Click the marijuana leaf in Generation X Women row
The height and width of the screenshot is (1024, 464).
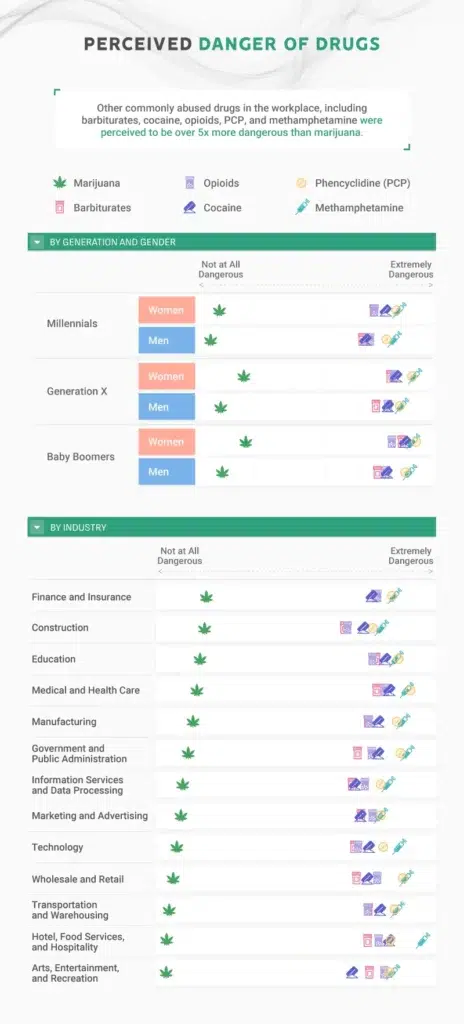(x=244, y=376)
